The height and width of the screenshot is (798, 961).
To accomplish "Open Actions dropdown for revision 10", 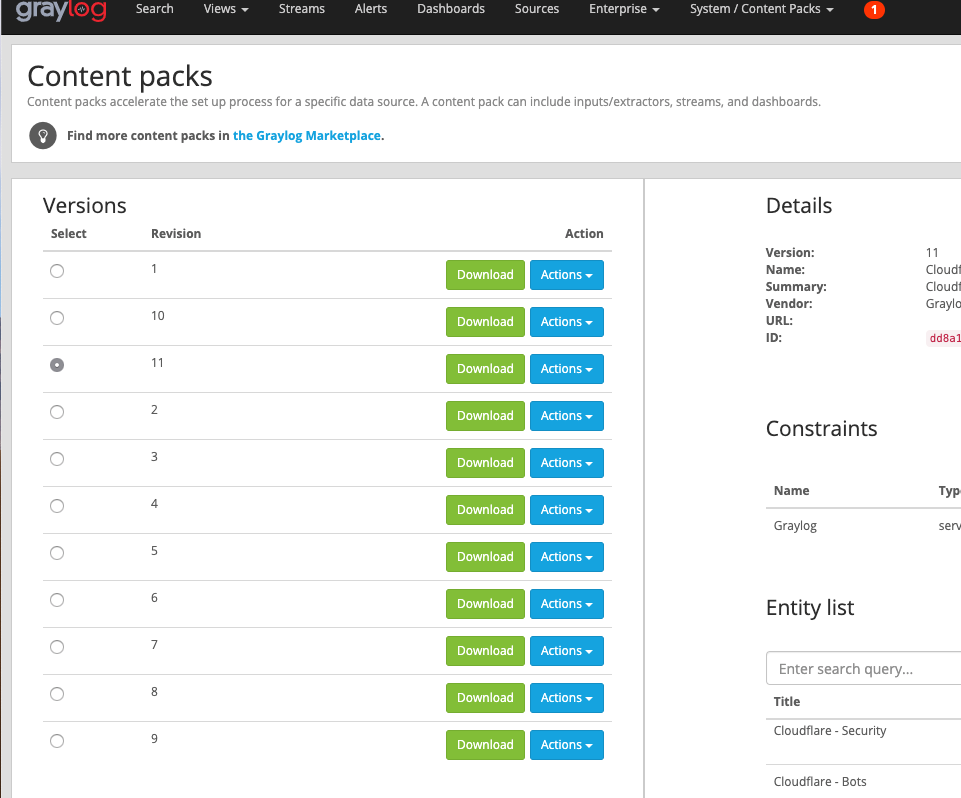I will pyautogui.click(x=566, y=322).
